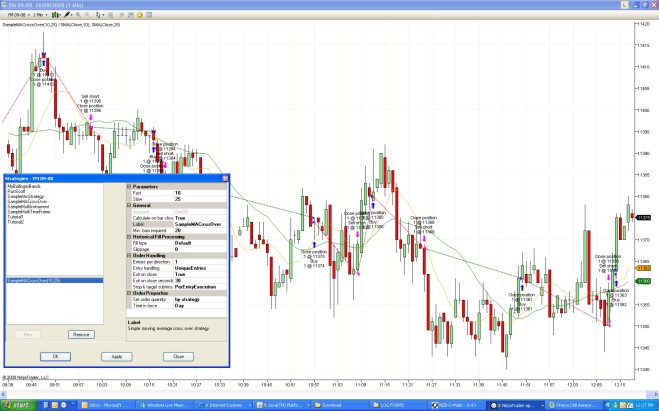Click Close button in Strategies dialog
The width and height of the screenshot is (659, 411).
[178, 356]
